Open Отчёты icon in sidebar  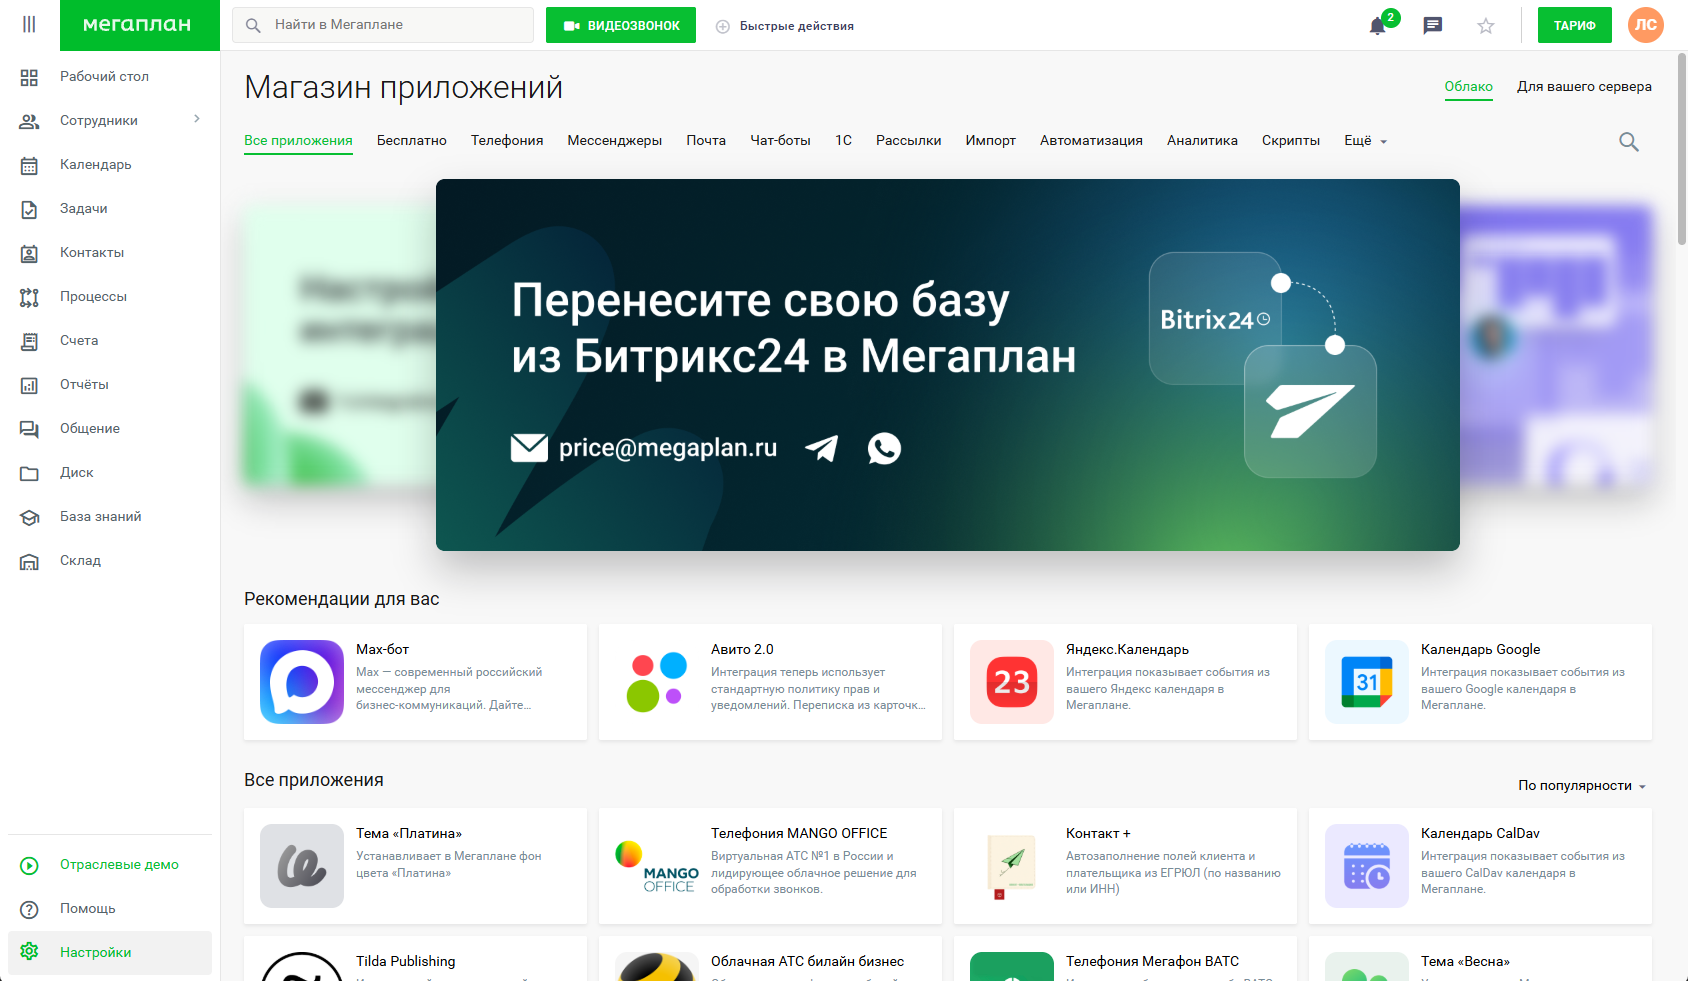click(29, 385)
